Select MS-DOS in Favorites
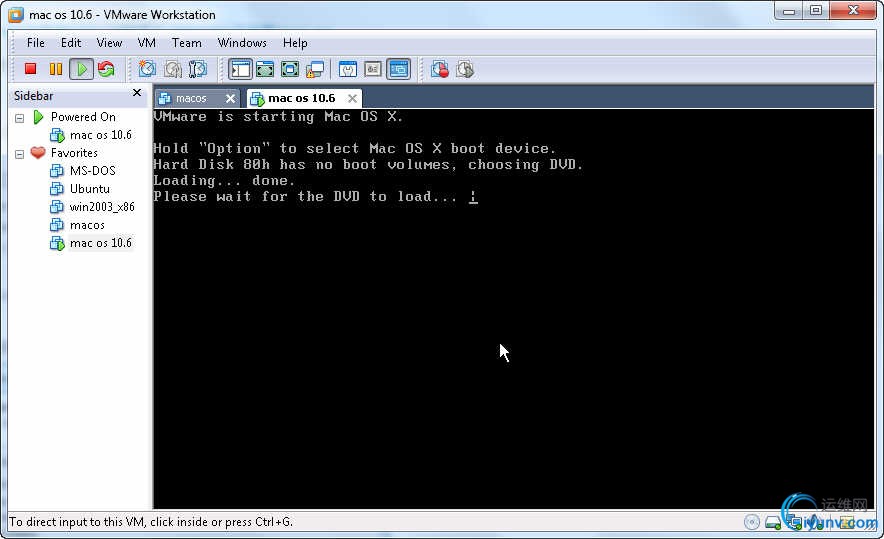The width and height of the screenshot is (884, 539). tap(92, 171)
